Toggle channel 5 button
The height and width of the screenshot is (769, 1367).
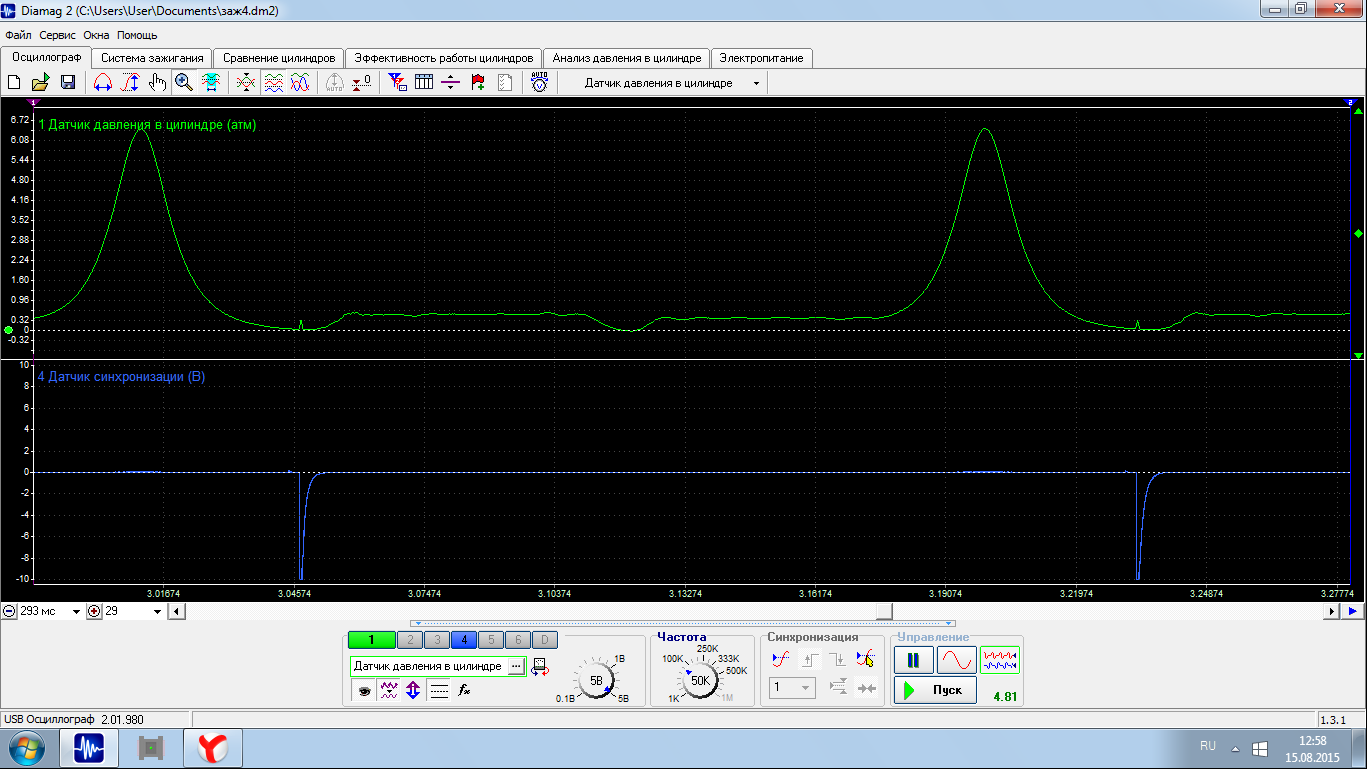click(490, 640)
